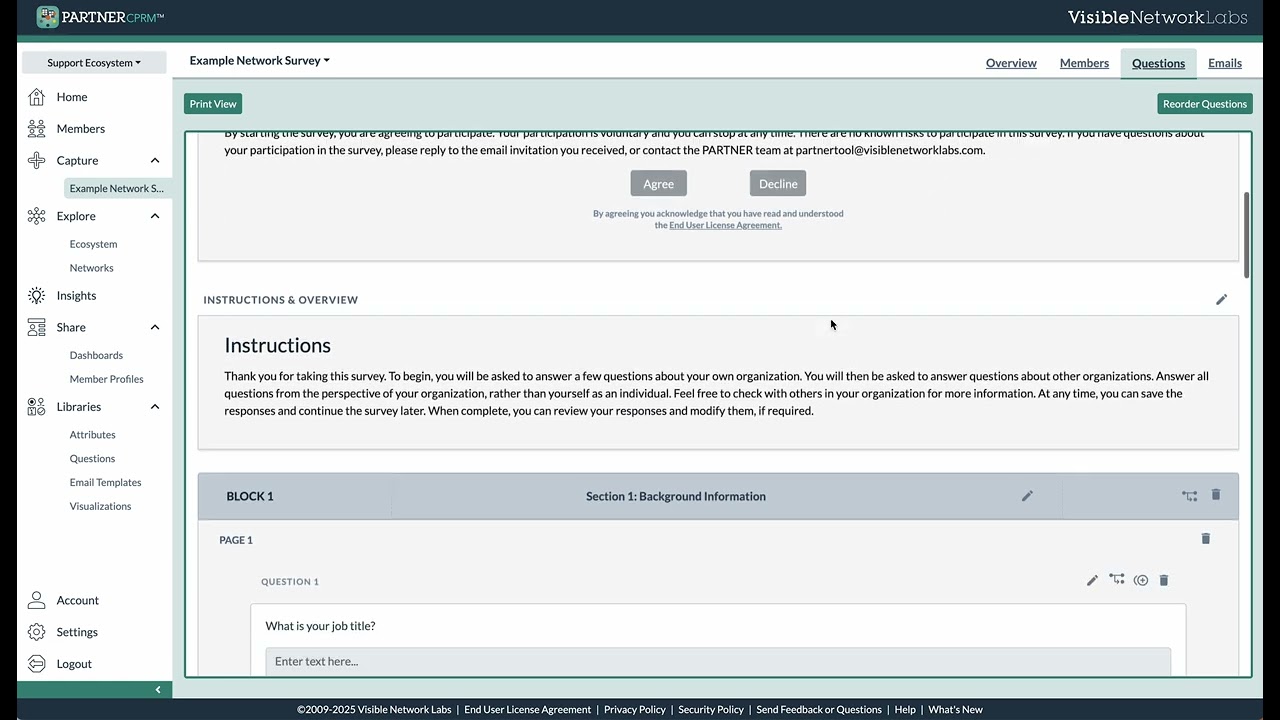Image resolution: width=1280 pixels, height=720 pixels.
Task: Collapse the Capture section chevron
Action: [x=155, y=160]
